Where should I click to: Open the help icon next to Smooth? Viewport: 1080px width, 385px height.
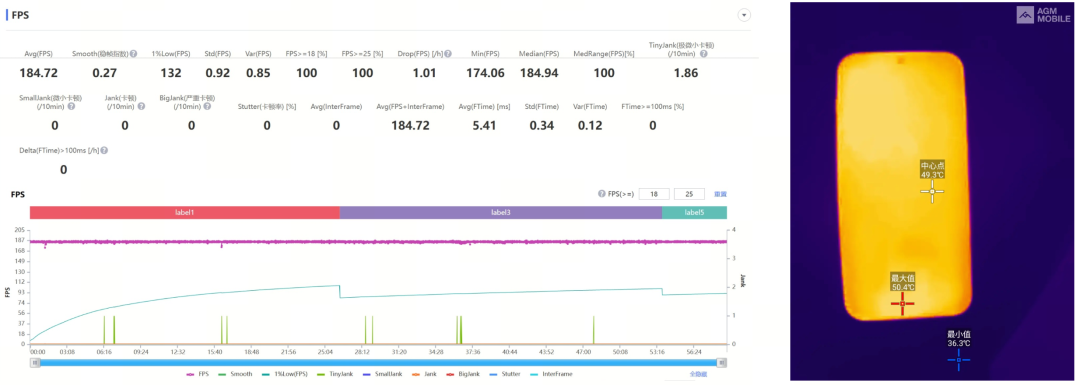pyautogui.click(x=133, y=53)
